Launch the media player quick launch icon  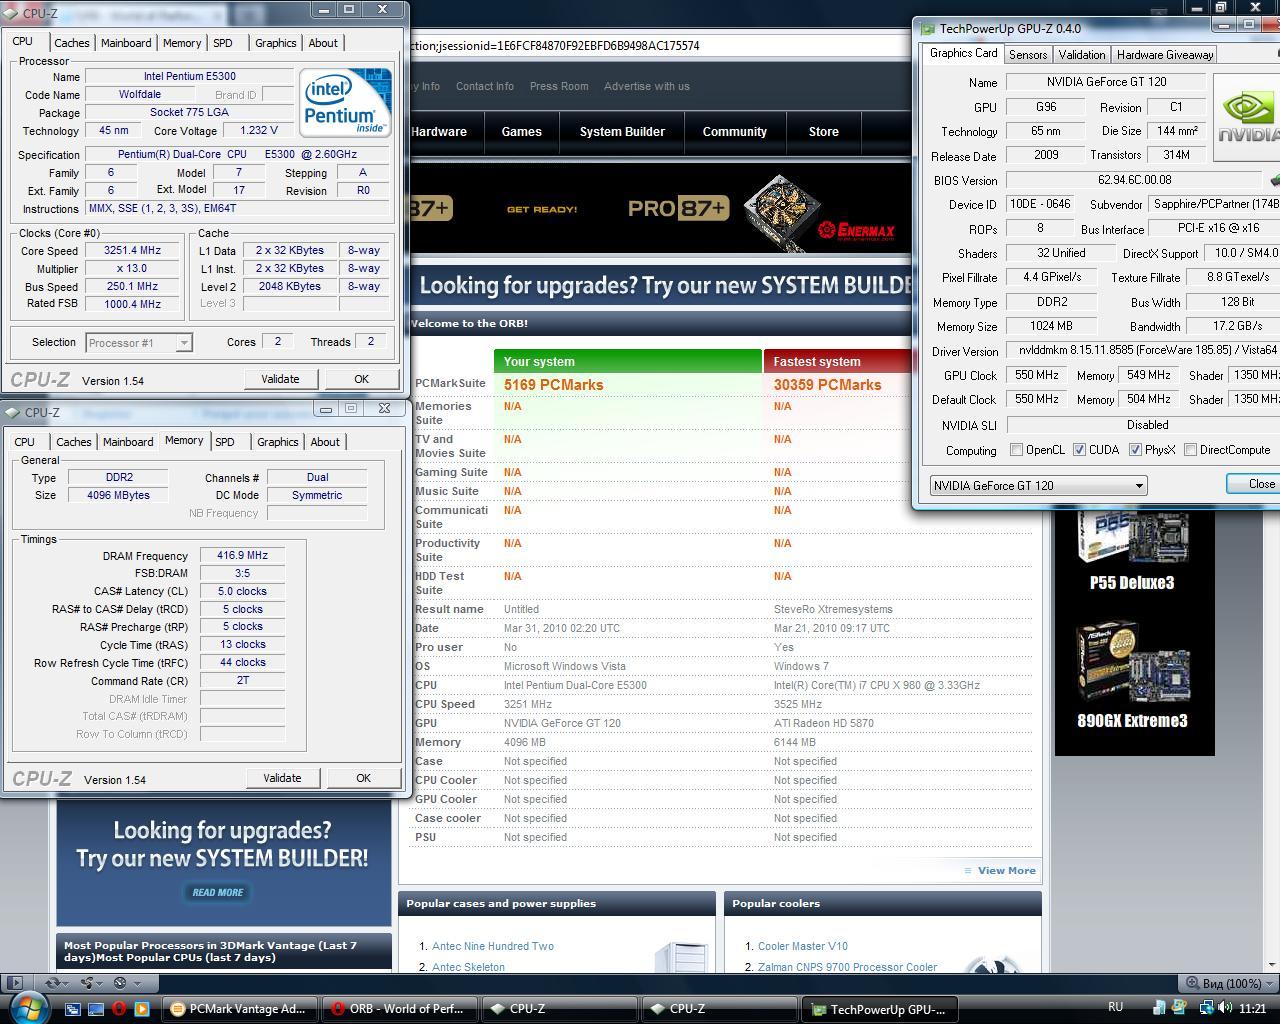141,1009
